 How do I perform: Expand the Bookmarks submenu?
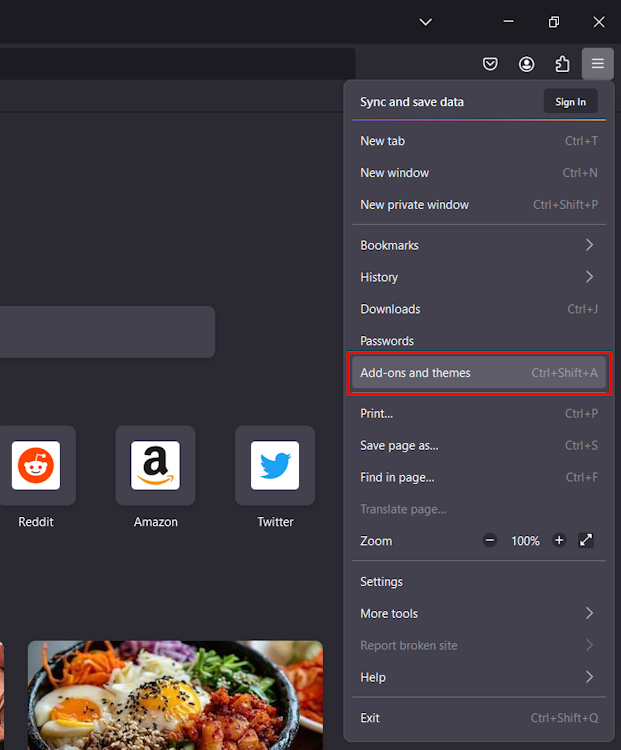point(479,245)
